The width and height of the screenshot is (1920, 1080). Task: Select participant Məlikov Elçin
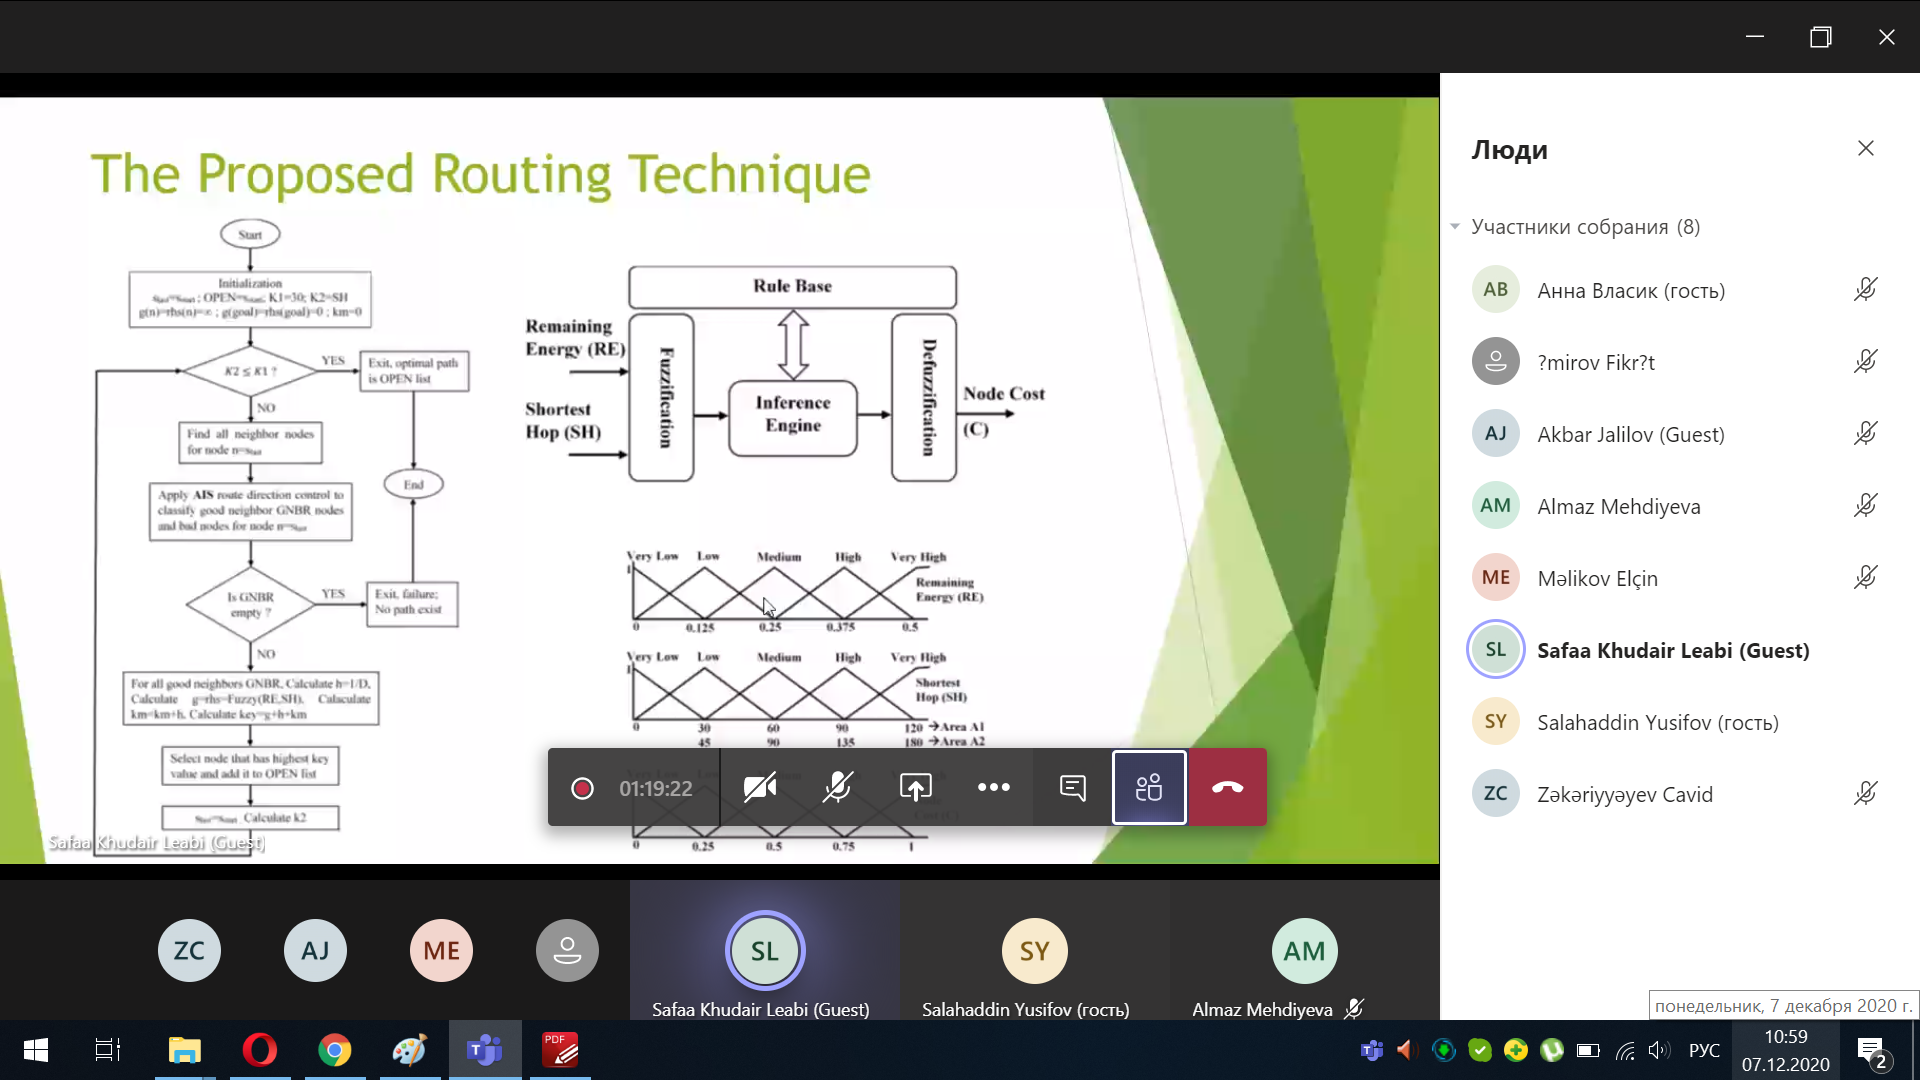click(1680, 578)
